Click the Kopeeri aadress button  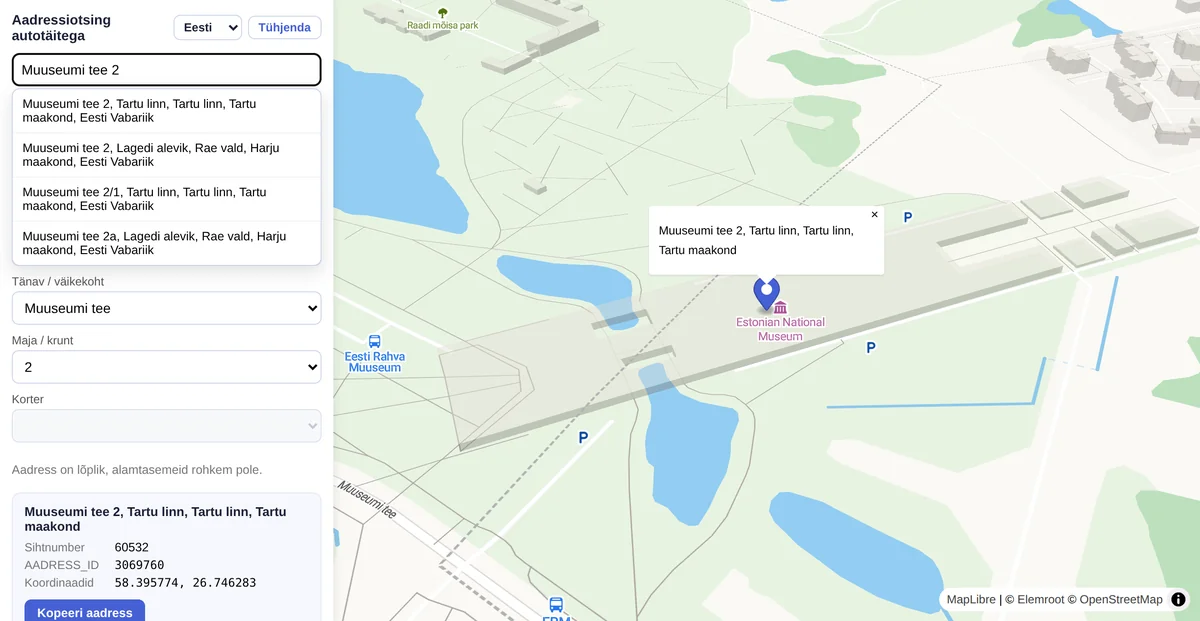click(85, 612)
